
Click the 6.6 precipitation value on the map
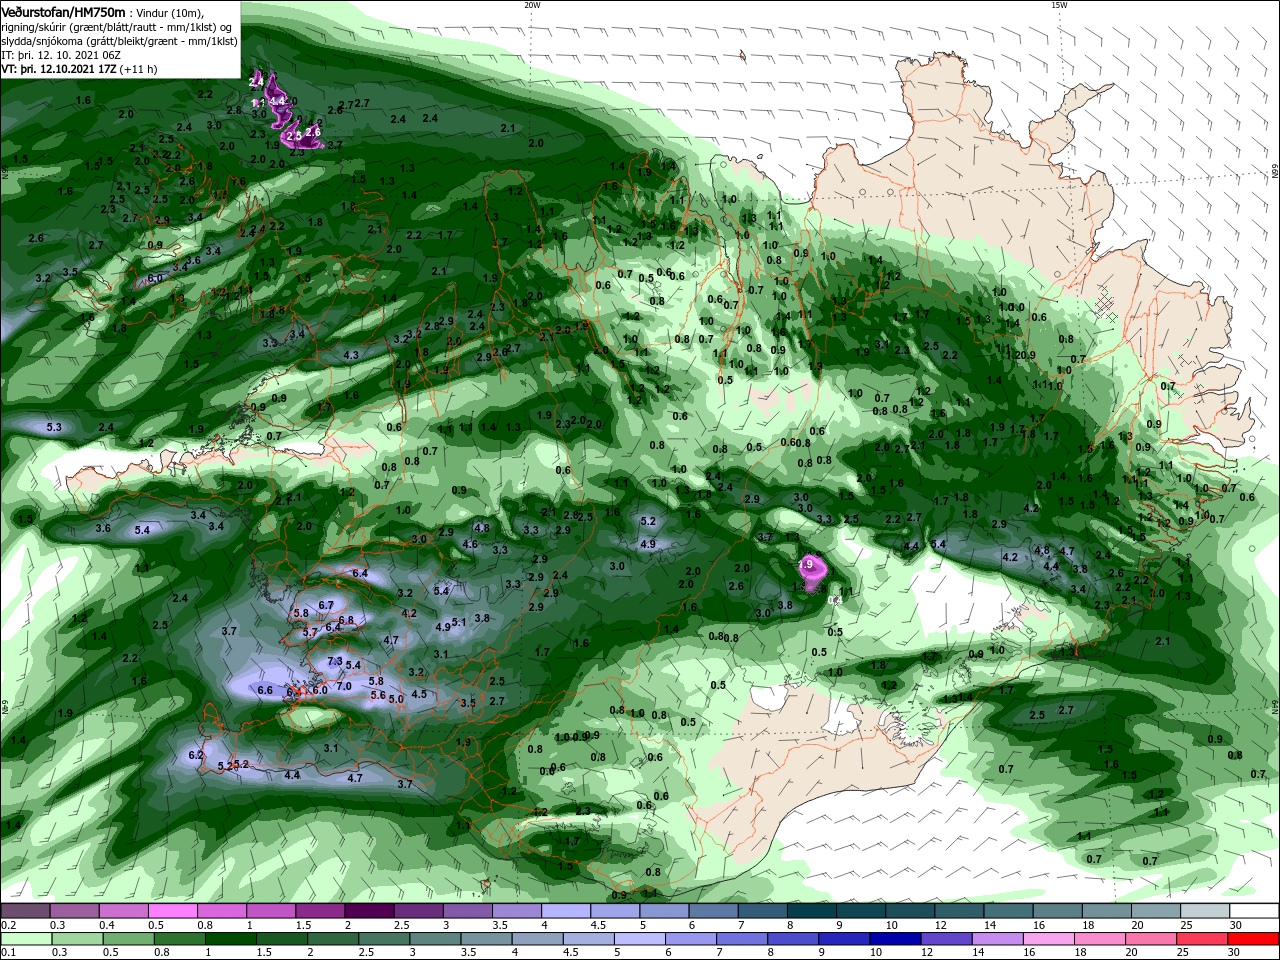pos(265,690)
